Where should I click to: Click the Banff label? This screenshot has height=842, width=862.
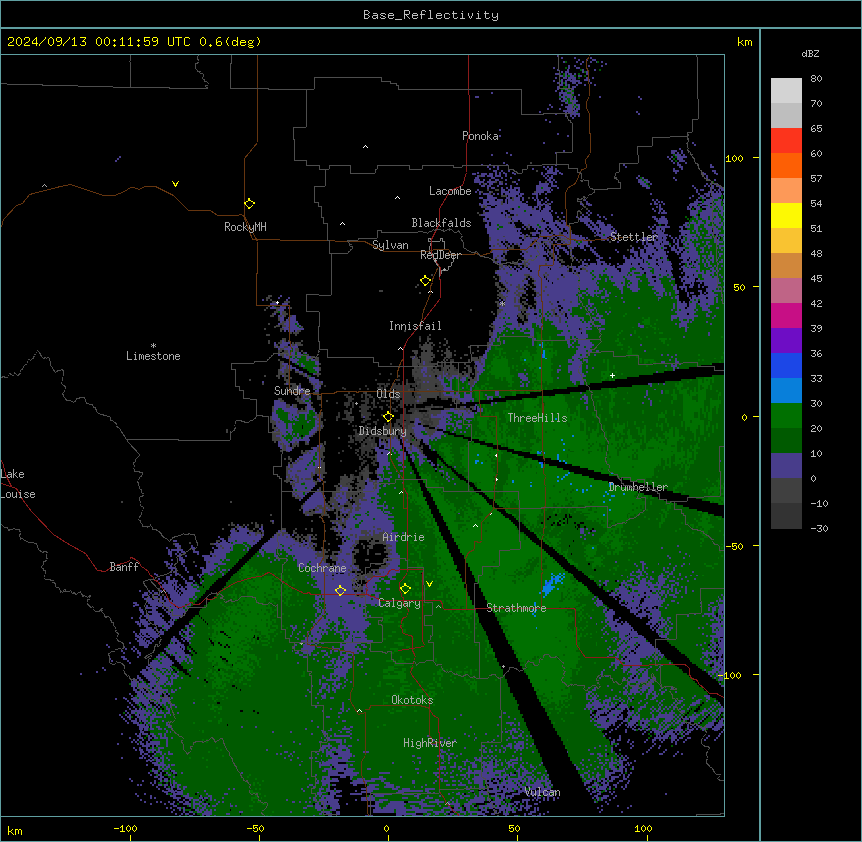coord(124,567)
